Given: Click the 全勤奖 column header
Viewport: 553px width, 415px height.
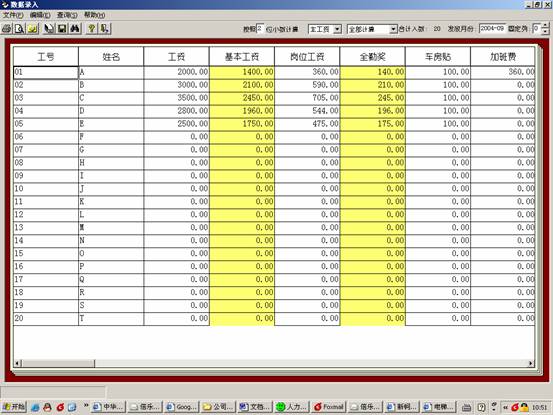Looking at the screenshot, I should point(372,56).
